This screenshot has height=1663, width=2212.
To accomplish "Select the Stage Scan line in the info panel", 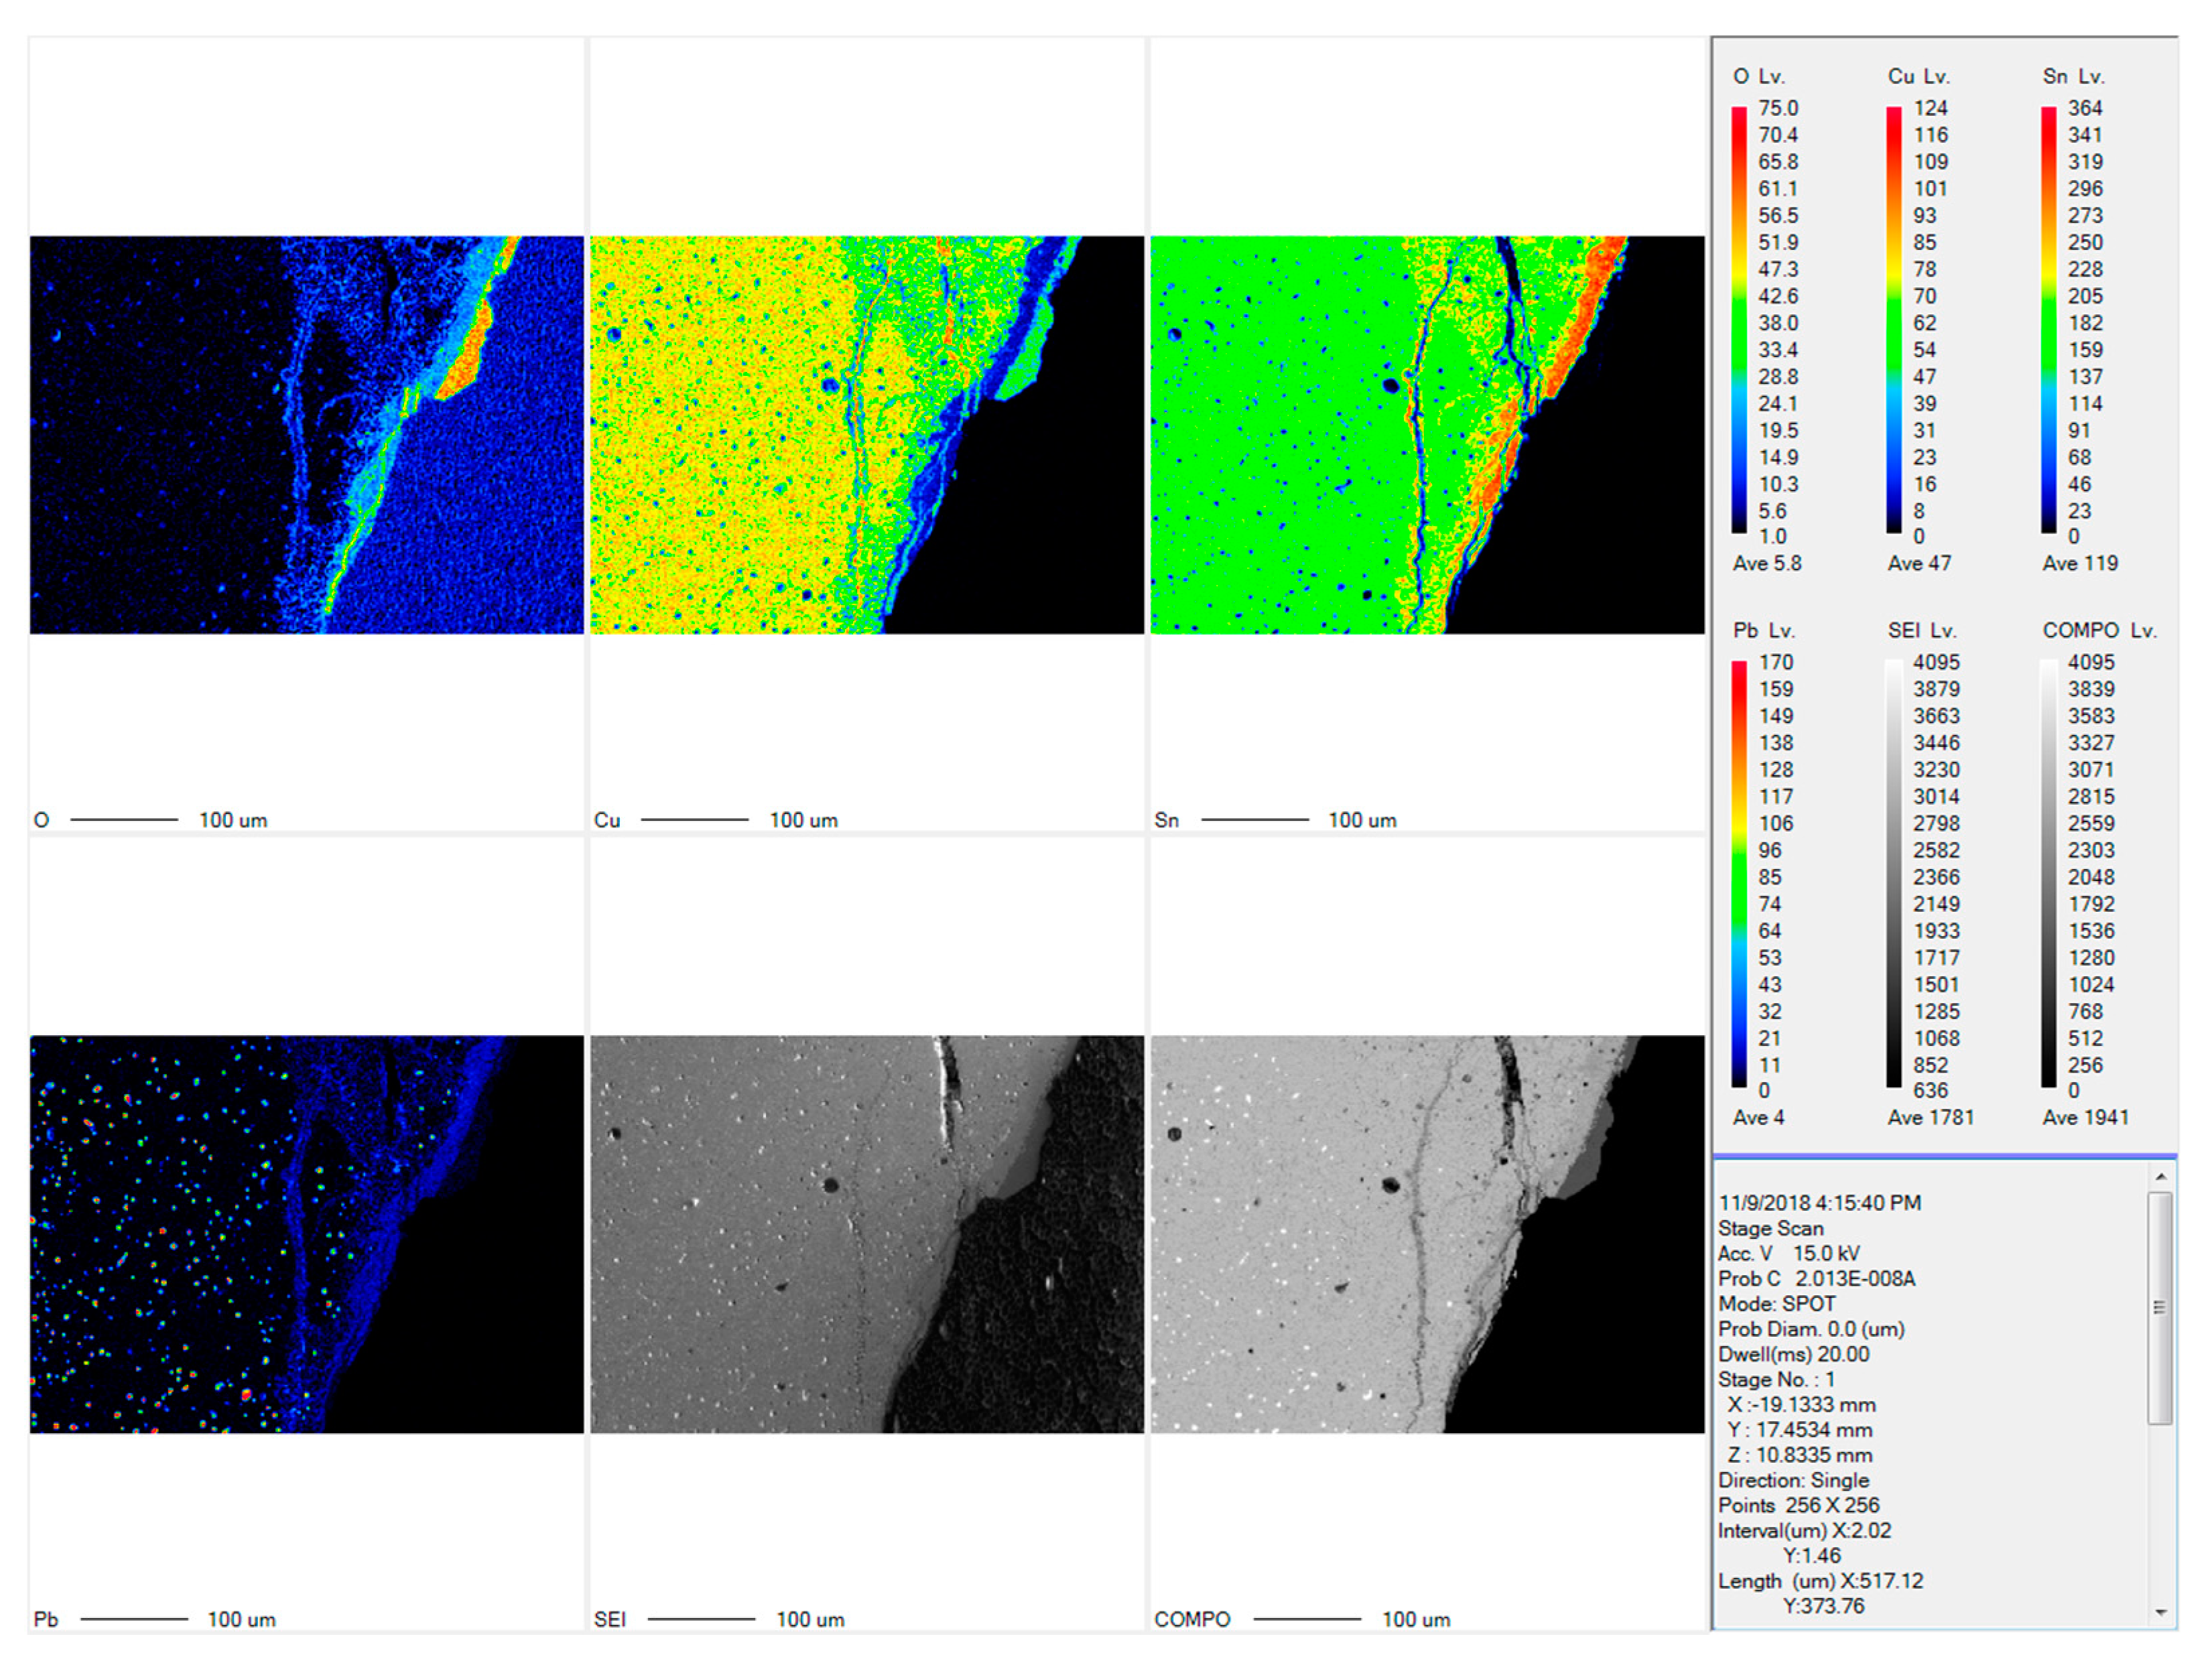I will [1771, 1228].
